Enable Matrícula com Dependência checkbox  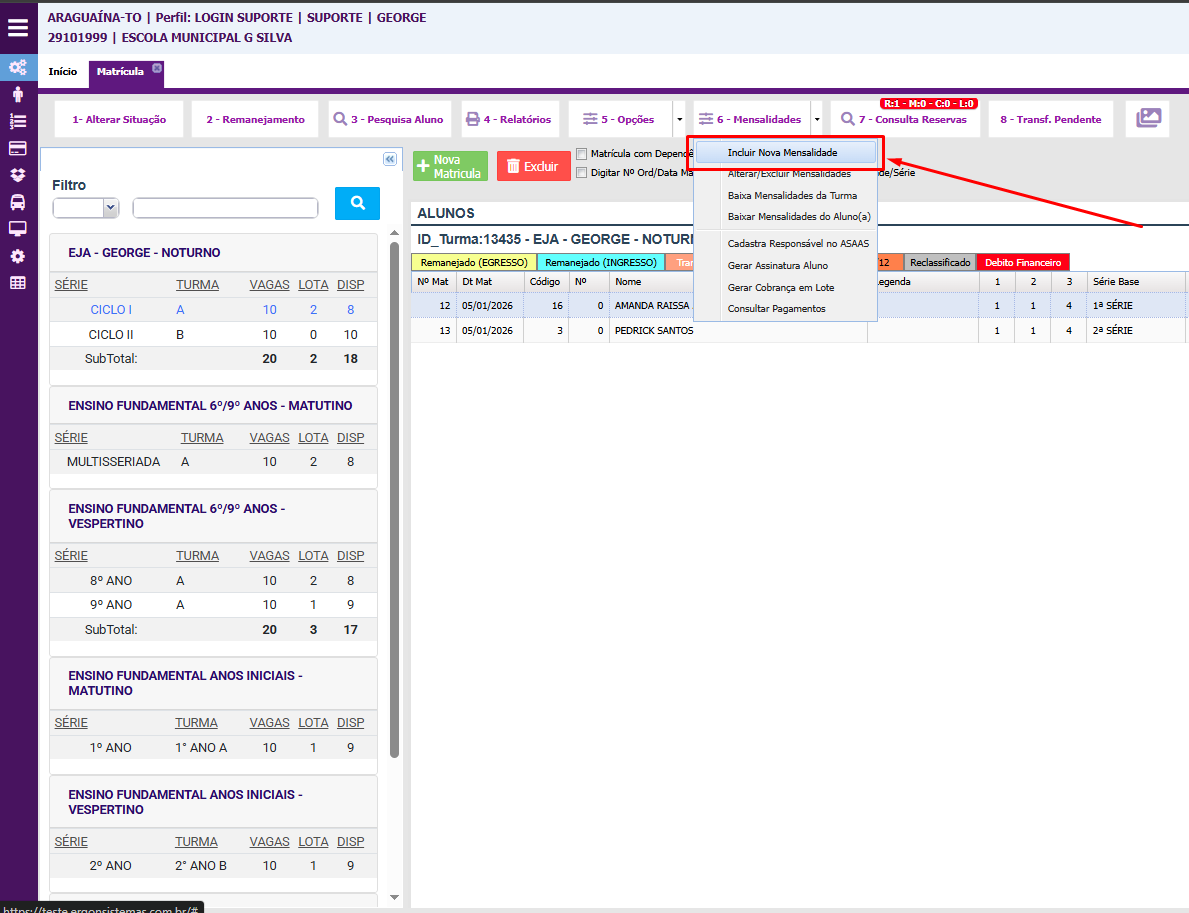(581, 154)
